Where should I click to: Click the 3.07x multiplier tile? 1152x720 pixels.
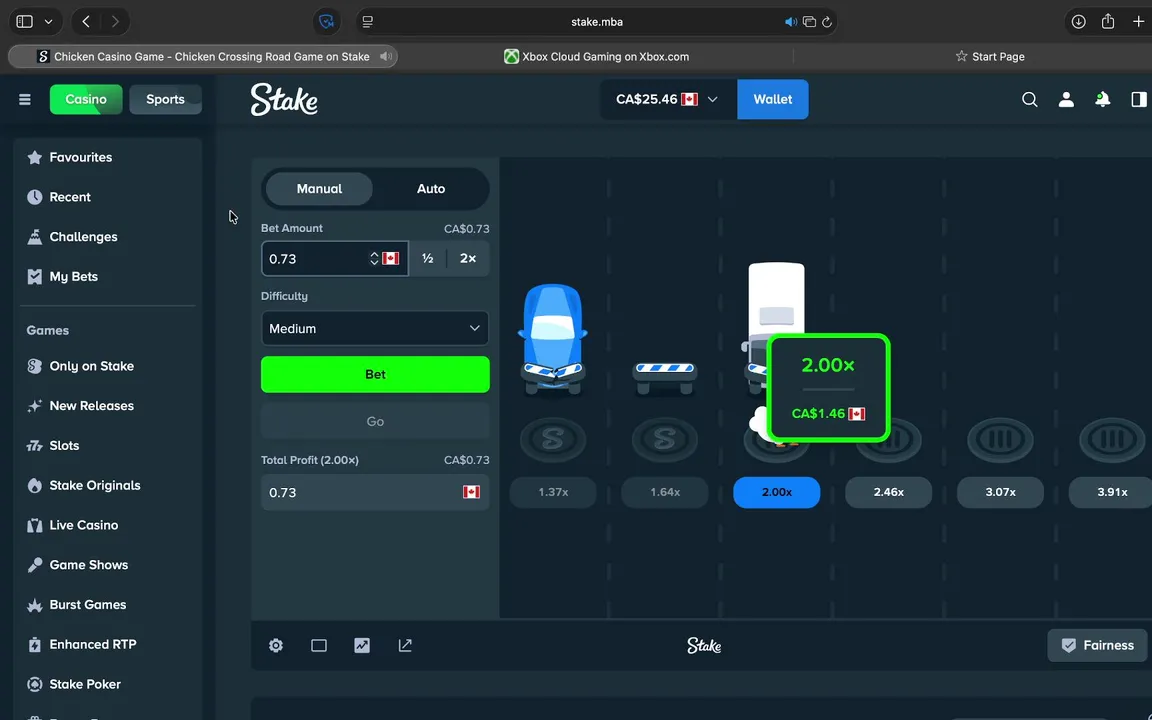coord(1000,492)
